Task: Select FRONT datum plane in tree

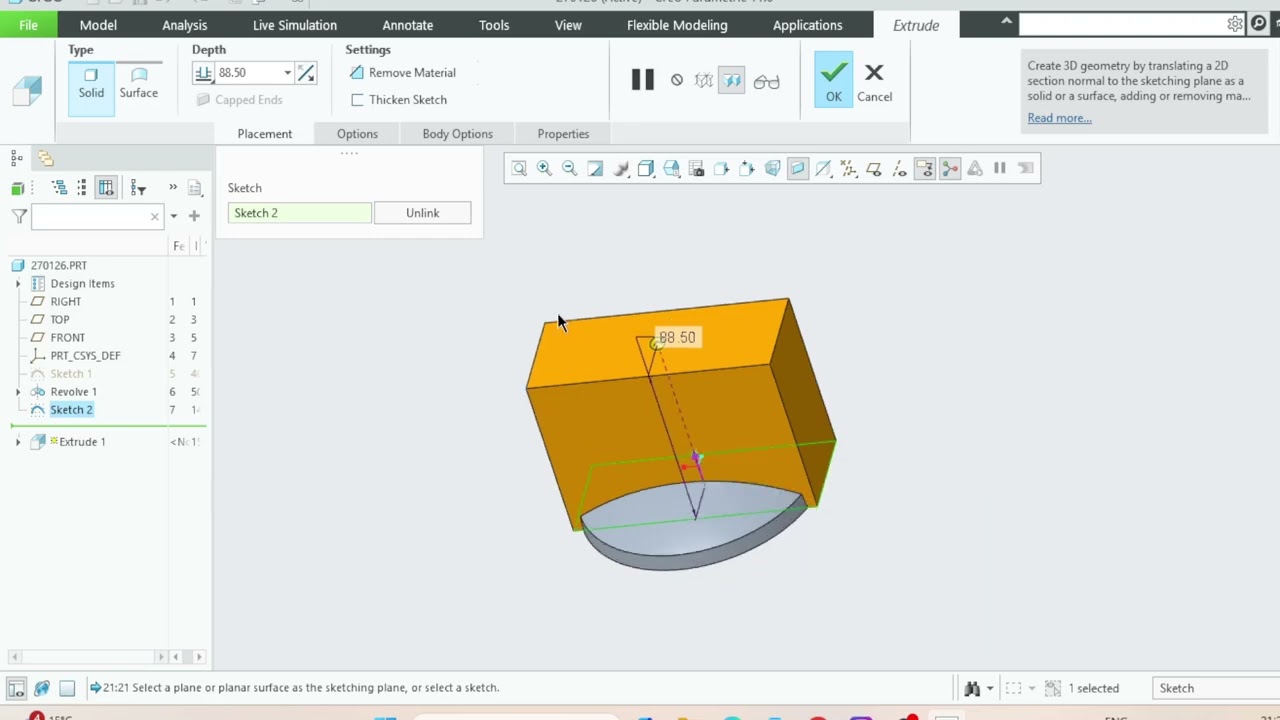Action: [68, 338]
